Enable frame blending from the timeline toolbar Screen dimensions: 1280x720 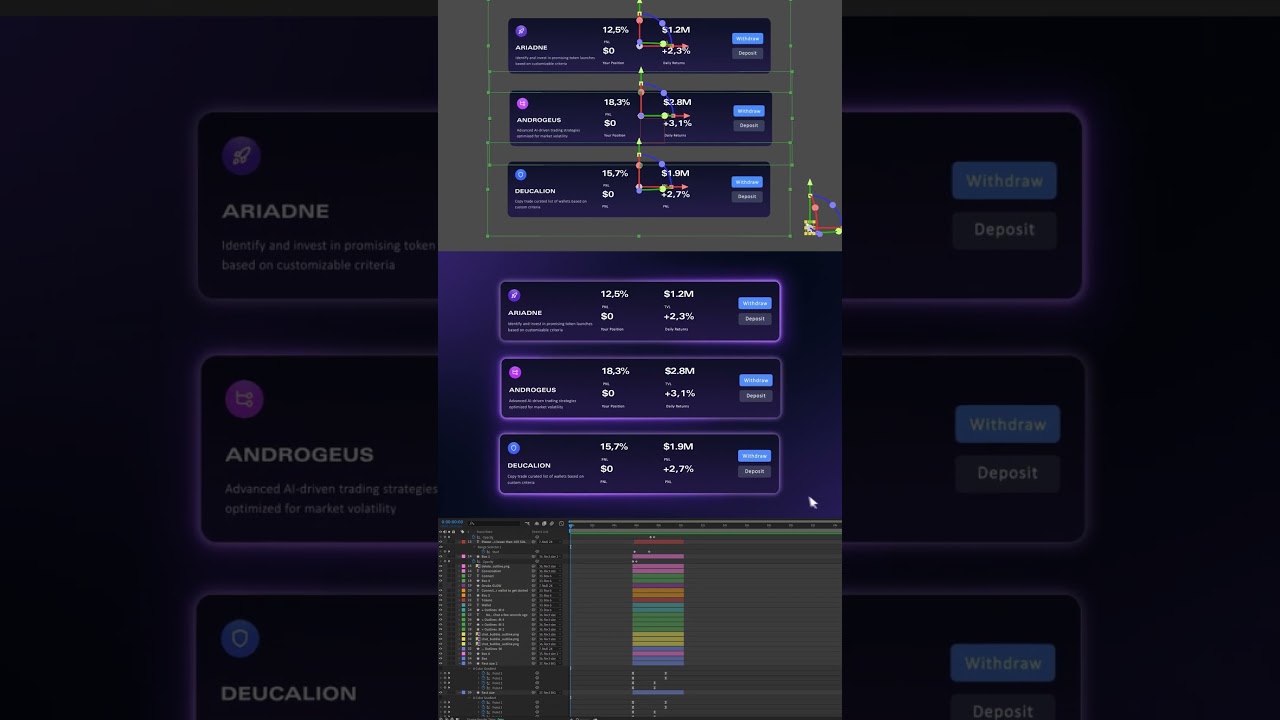click(x=544, y=523)
